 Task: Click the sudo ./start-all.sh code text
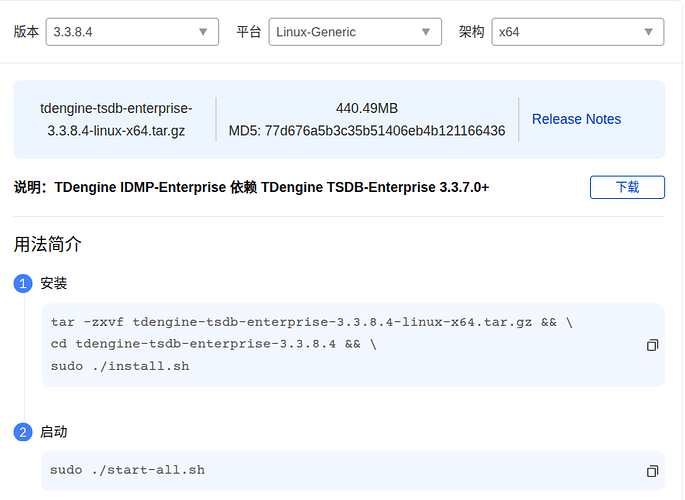pyautogui.click(x=128, y=470)
